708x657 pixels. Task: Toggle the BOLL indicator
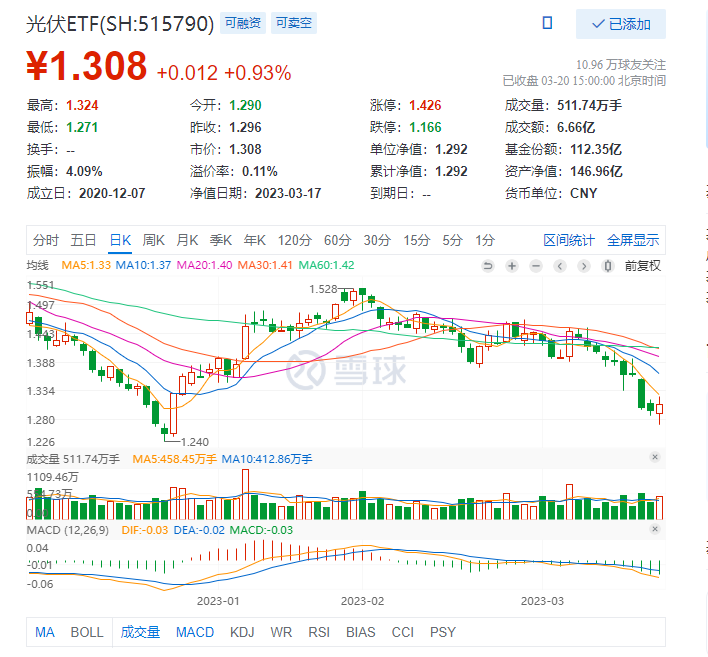[x=87, y=632]
